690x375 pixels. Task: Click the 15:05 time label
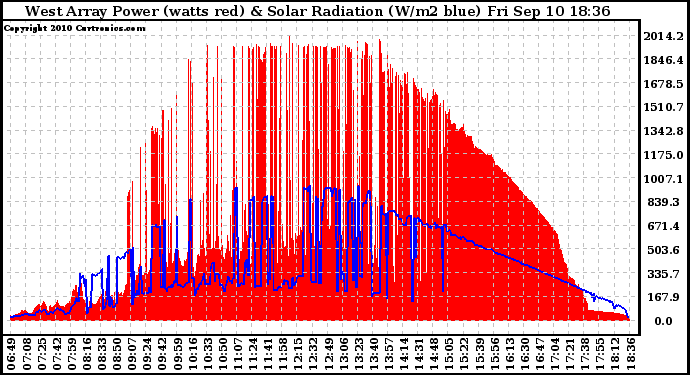[x=449, y=353]
